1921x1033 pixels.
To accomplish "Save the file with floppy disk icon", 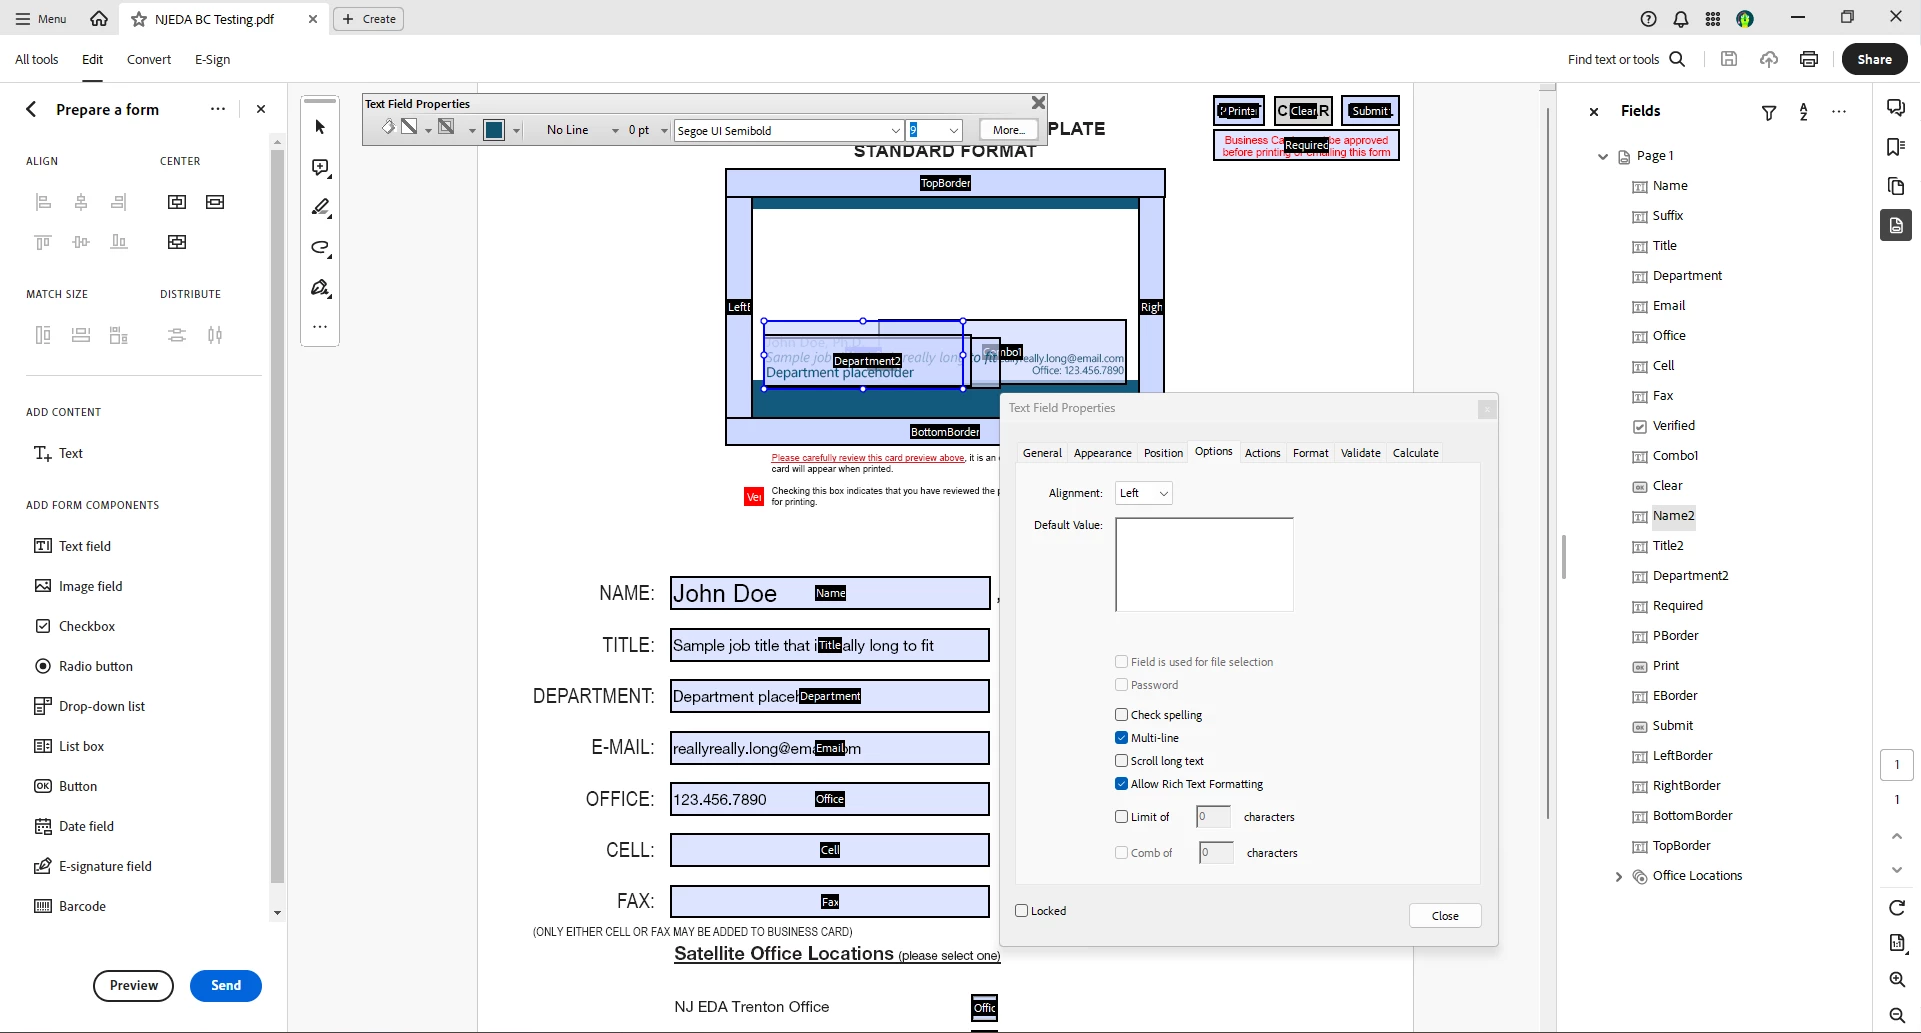I will (x=1729, y=59).
